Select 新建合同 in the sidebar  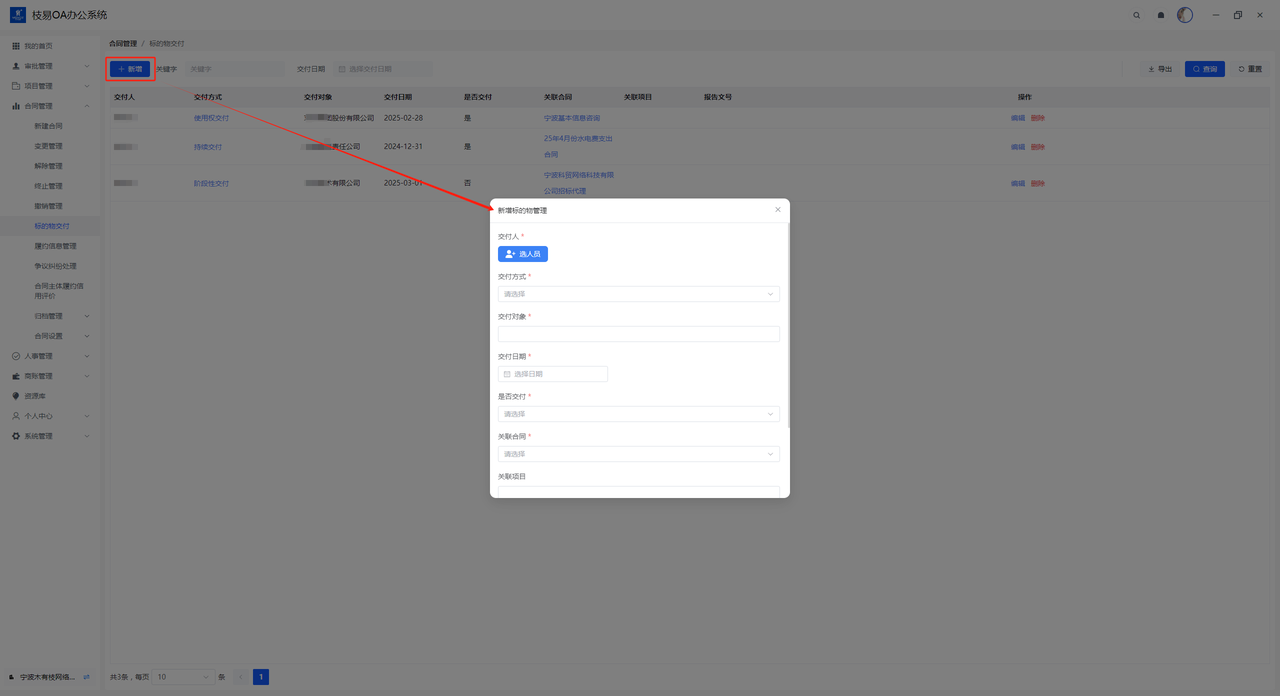click(x=48, y=126)
